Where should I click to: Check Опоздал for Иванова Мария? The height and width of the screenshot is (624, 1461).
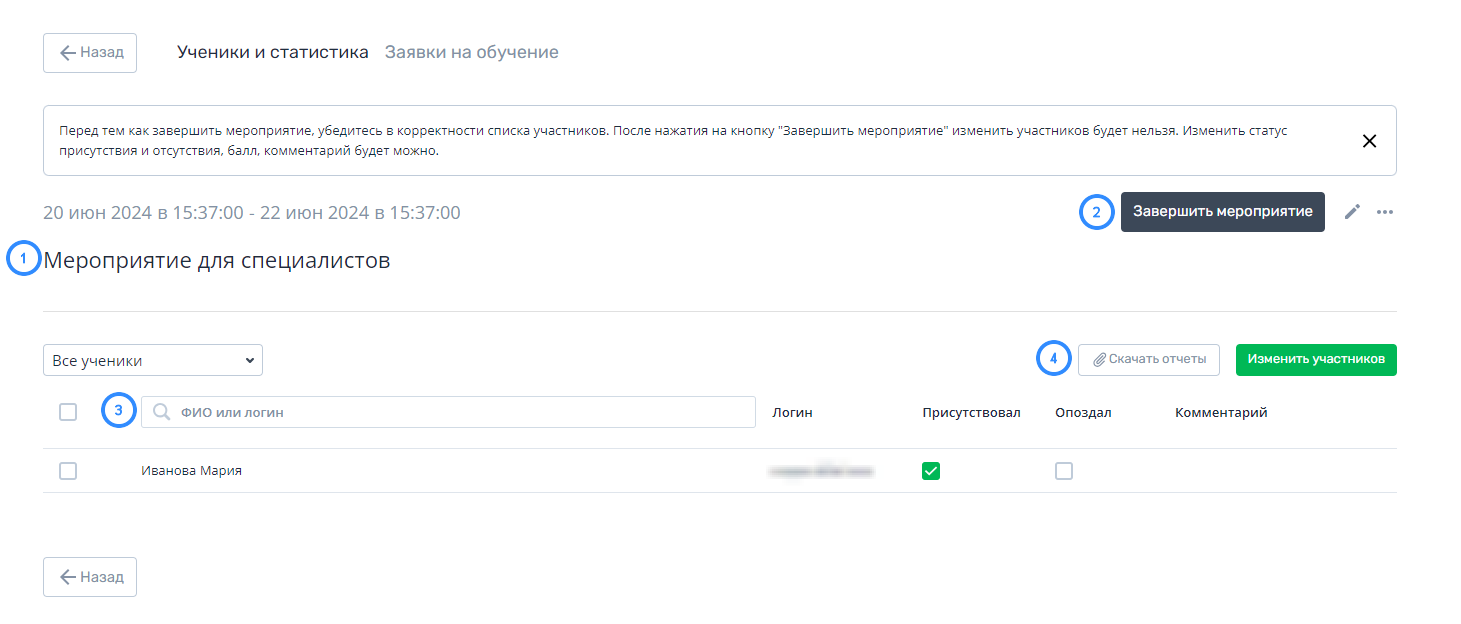pos(1064,471)
